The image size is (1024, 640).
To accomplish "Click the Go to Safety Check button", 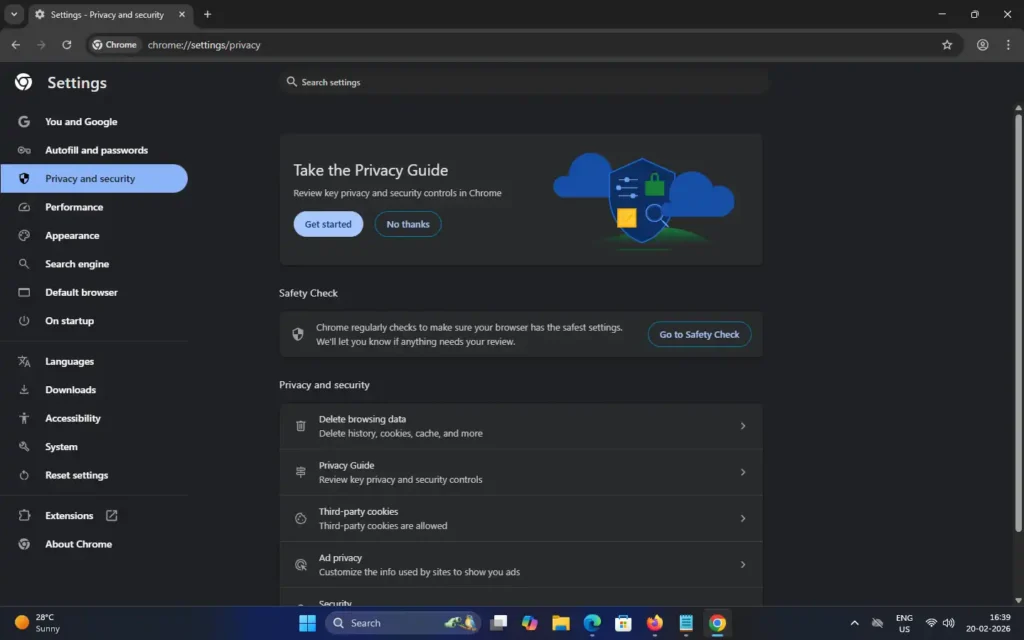I will click(x=699, y=335).
